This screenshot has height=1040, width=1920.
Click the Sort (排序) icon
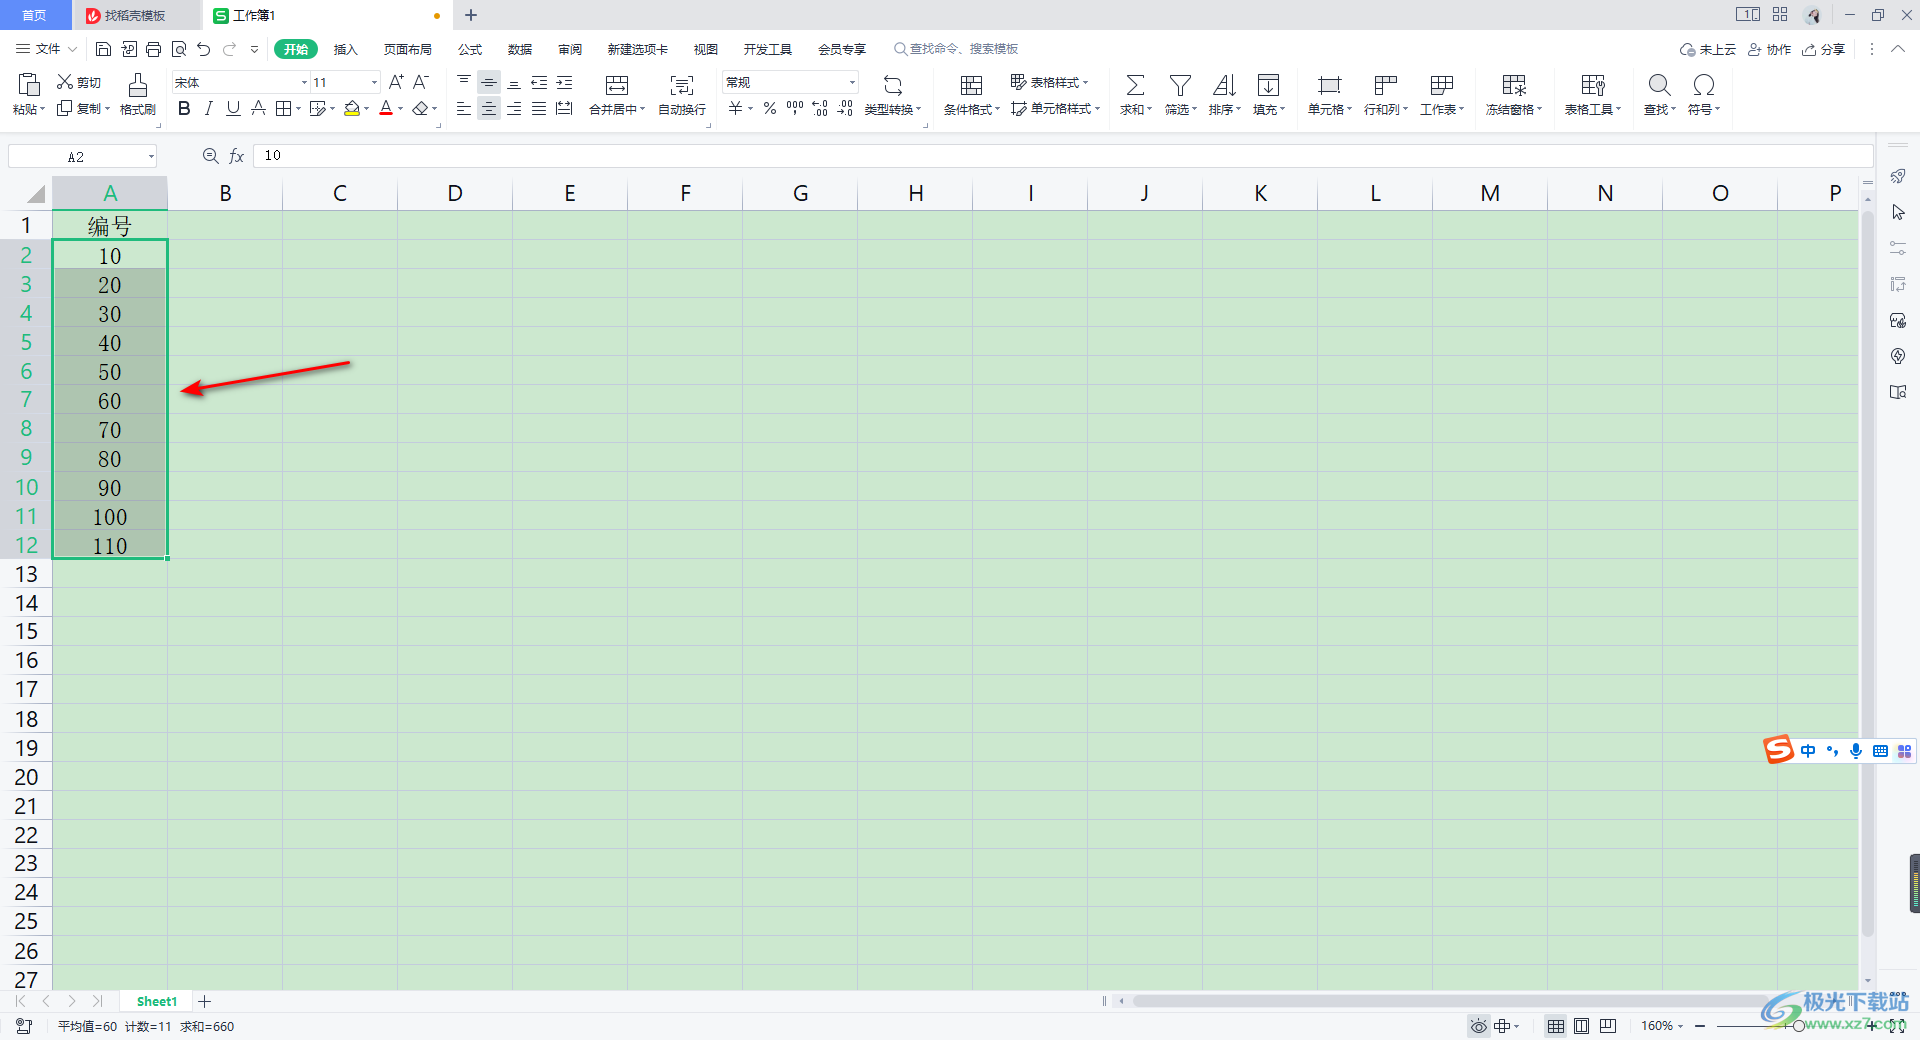(1224, 85)
